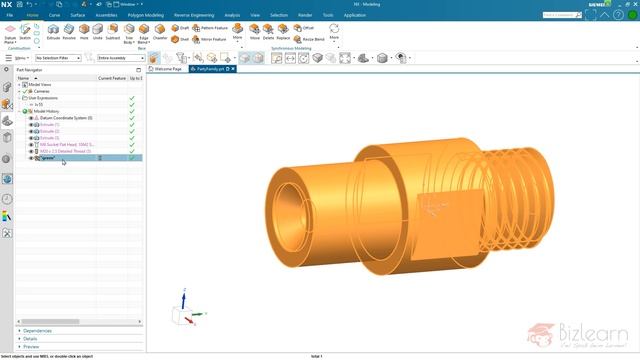Maximize the Part Navigator panel
This screenshot has width=640, height=360.
[138, 70]
